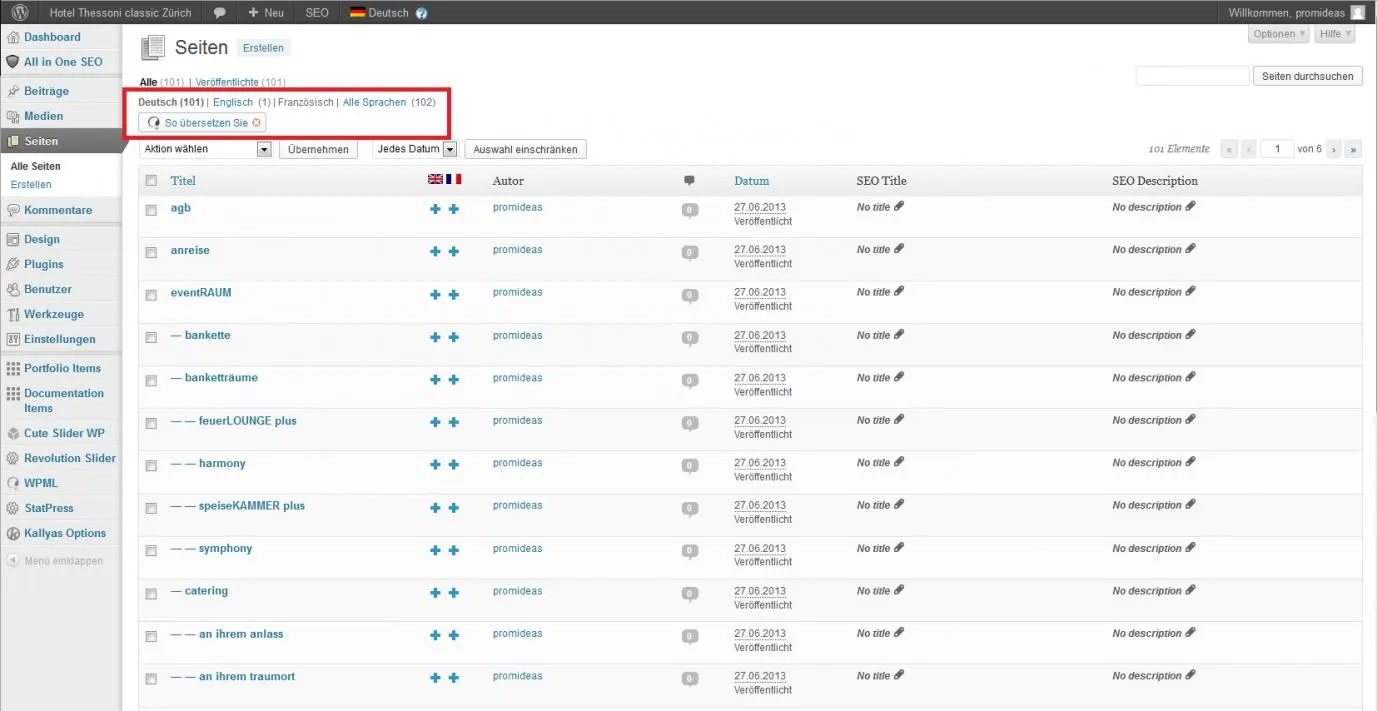Check the bankettträume row checkbox
Viewport: 1377px width, 711px height.
[151, 381]
